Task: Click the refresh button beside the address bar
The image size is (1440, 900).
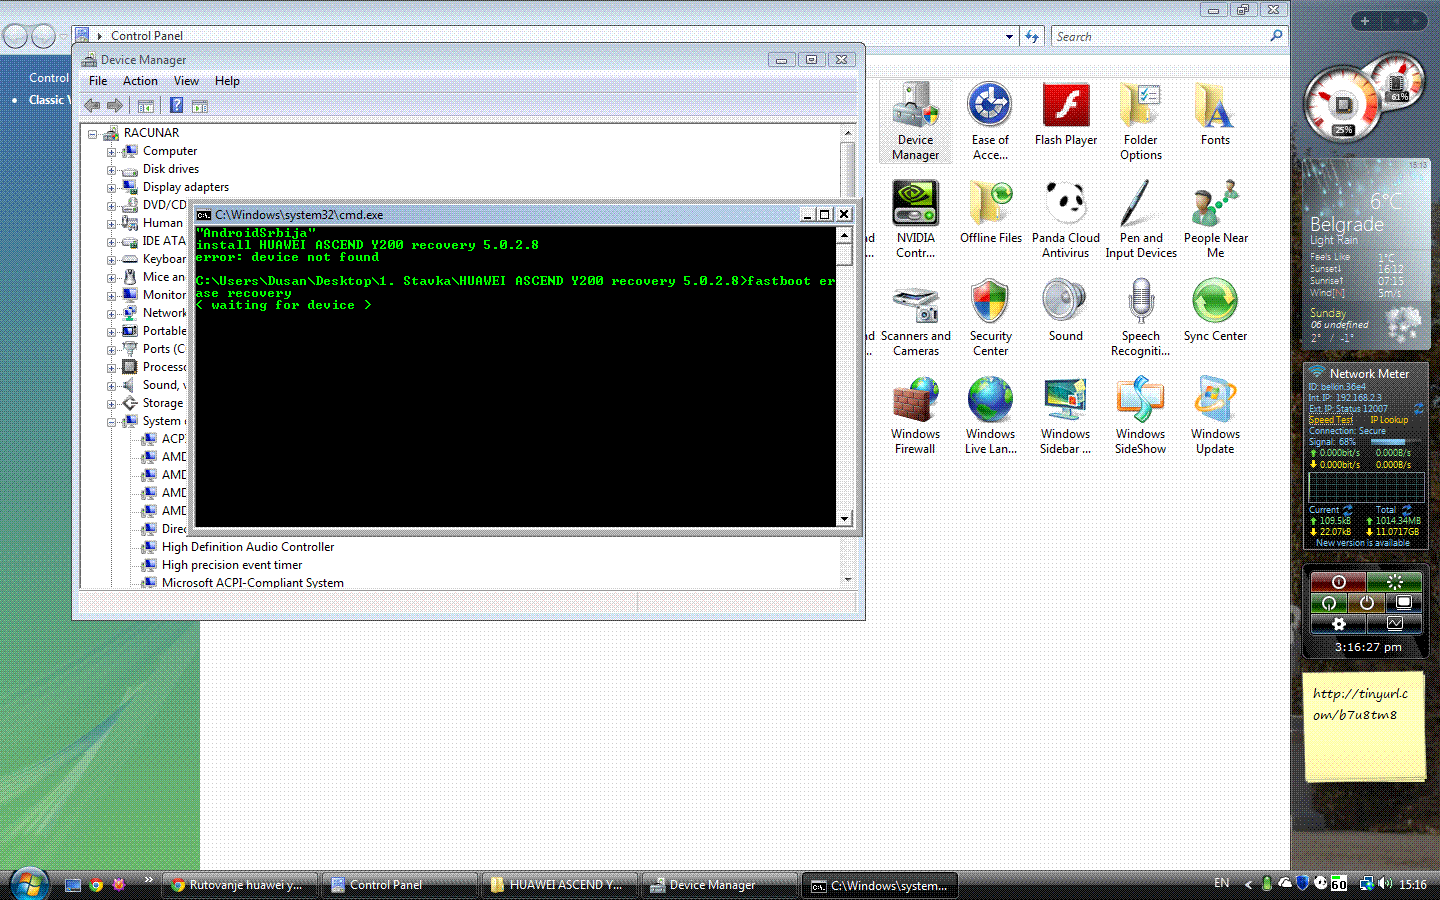Action: click(x=1032, y=37)
